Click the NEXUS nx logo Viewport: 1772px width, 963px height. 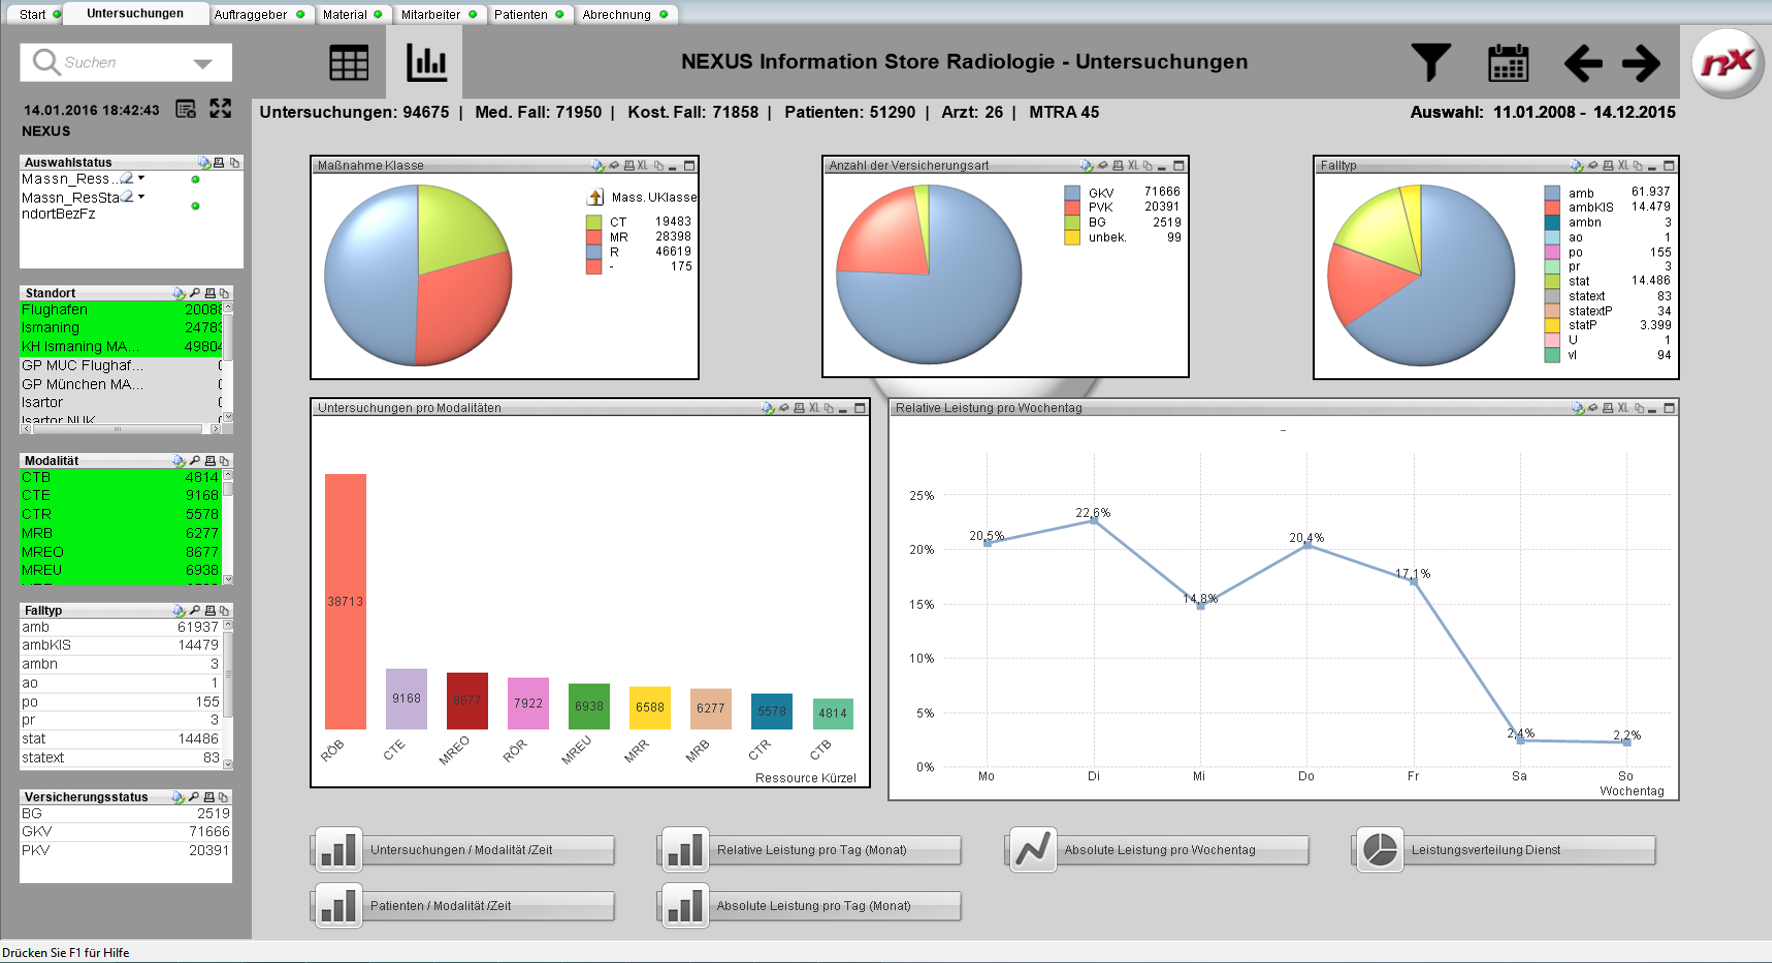click(x=1728, y=63)
